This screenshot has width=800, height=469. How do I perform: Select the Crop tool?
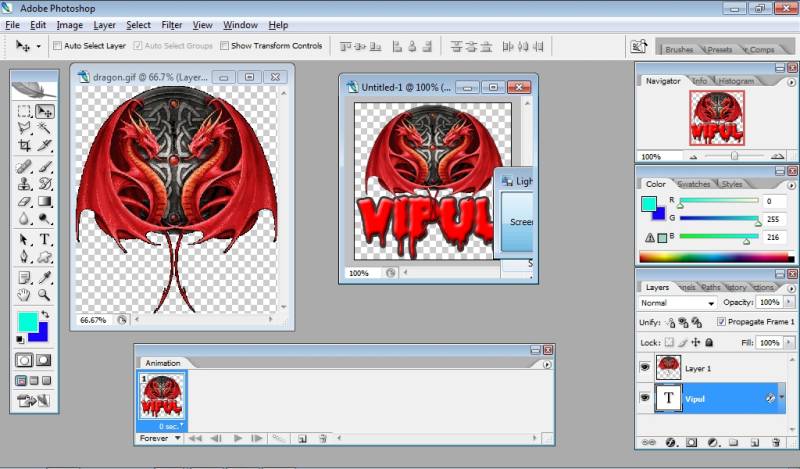pyautogui.click(x=24, y=145)
